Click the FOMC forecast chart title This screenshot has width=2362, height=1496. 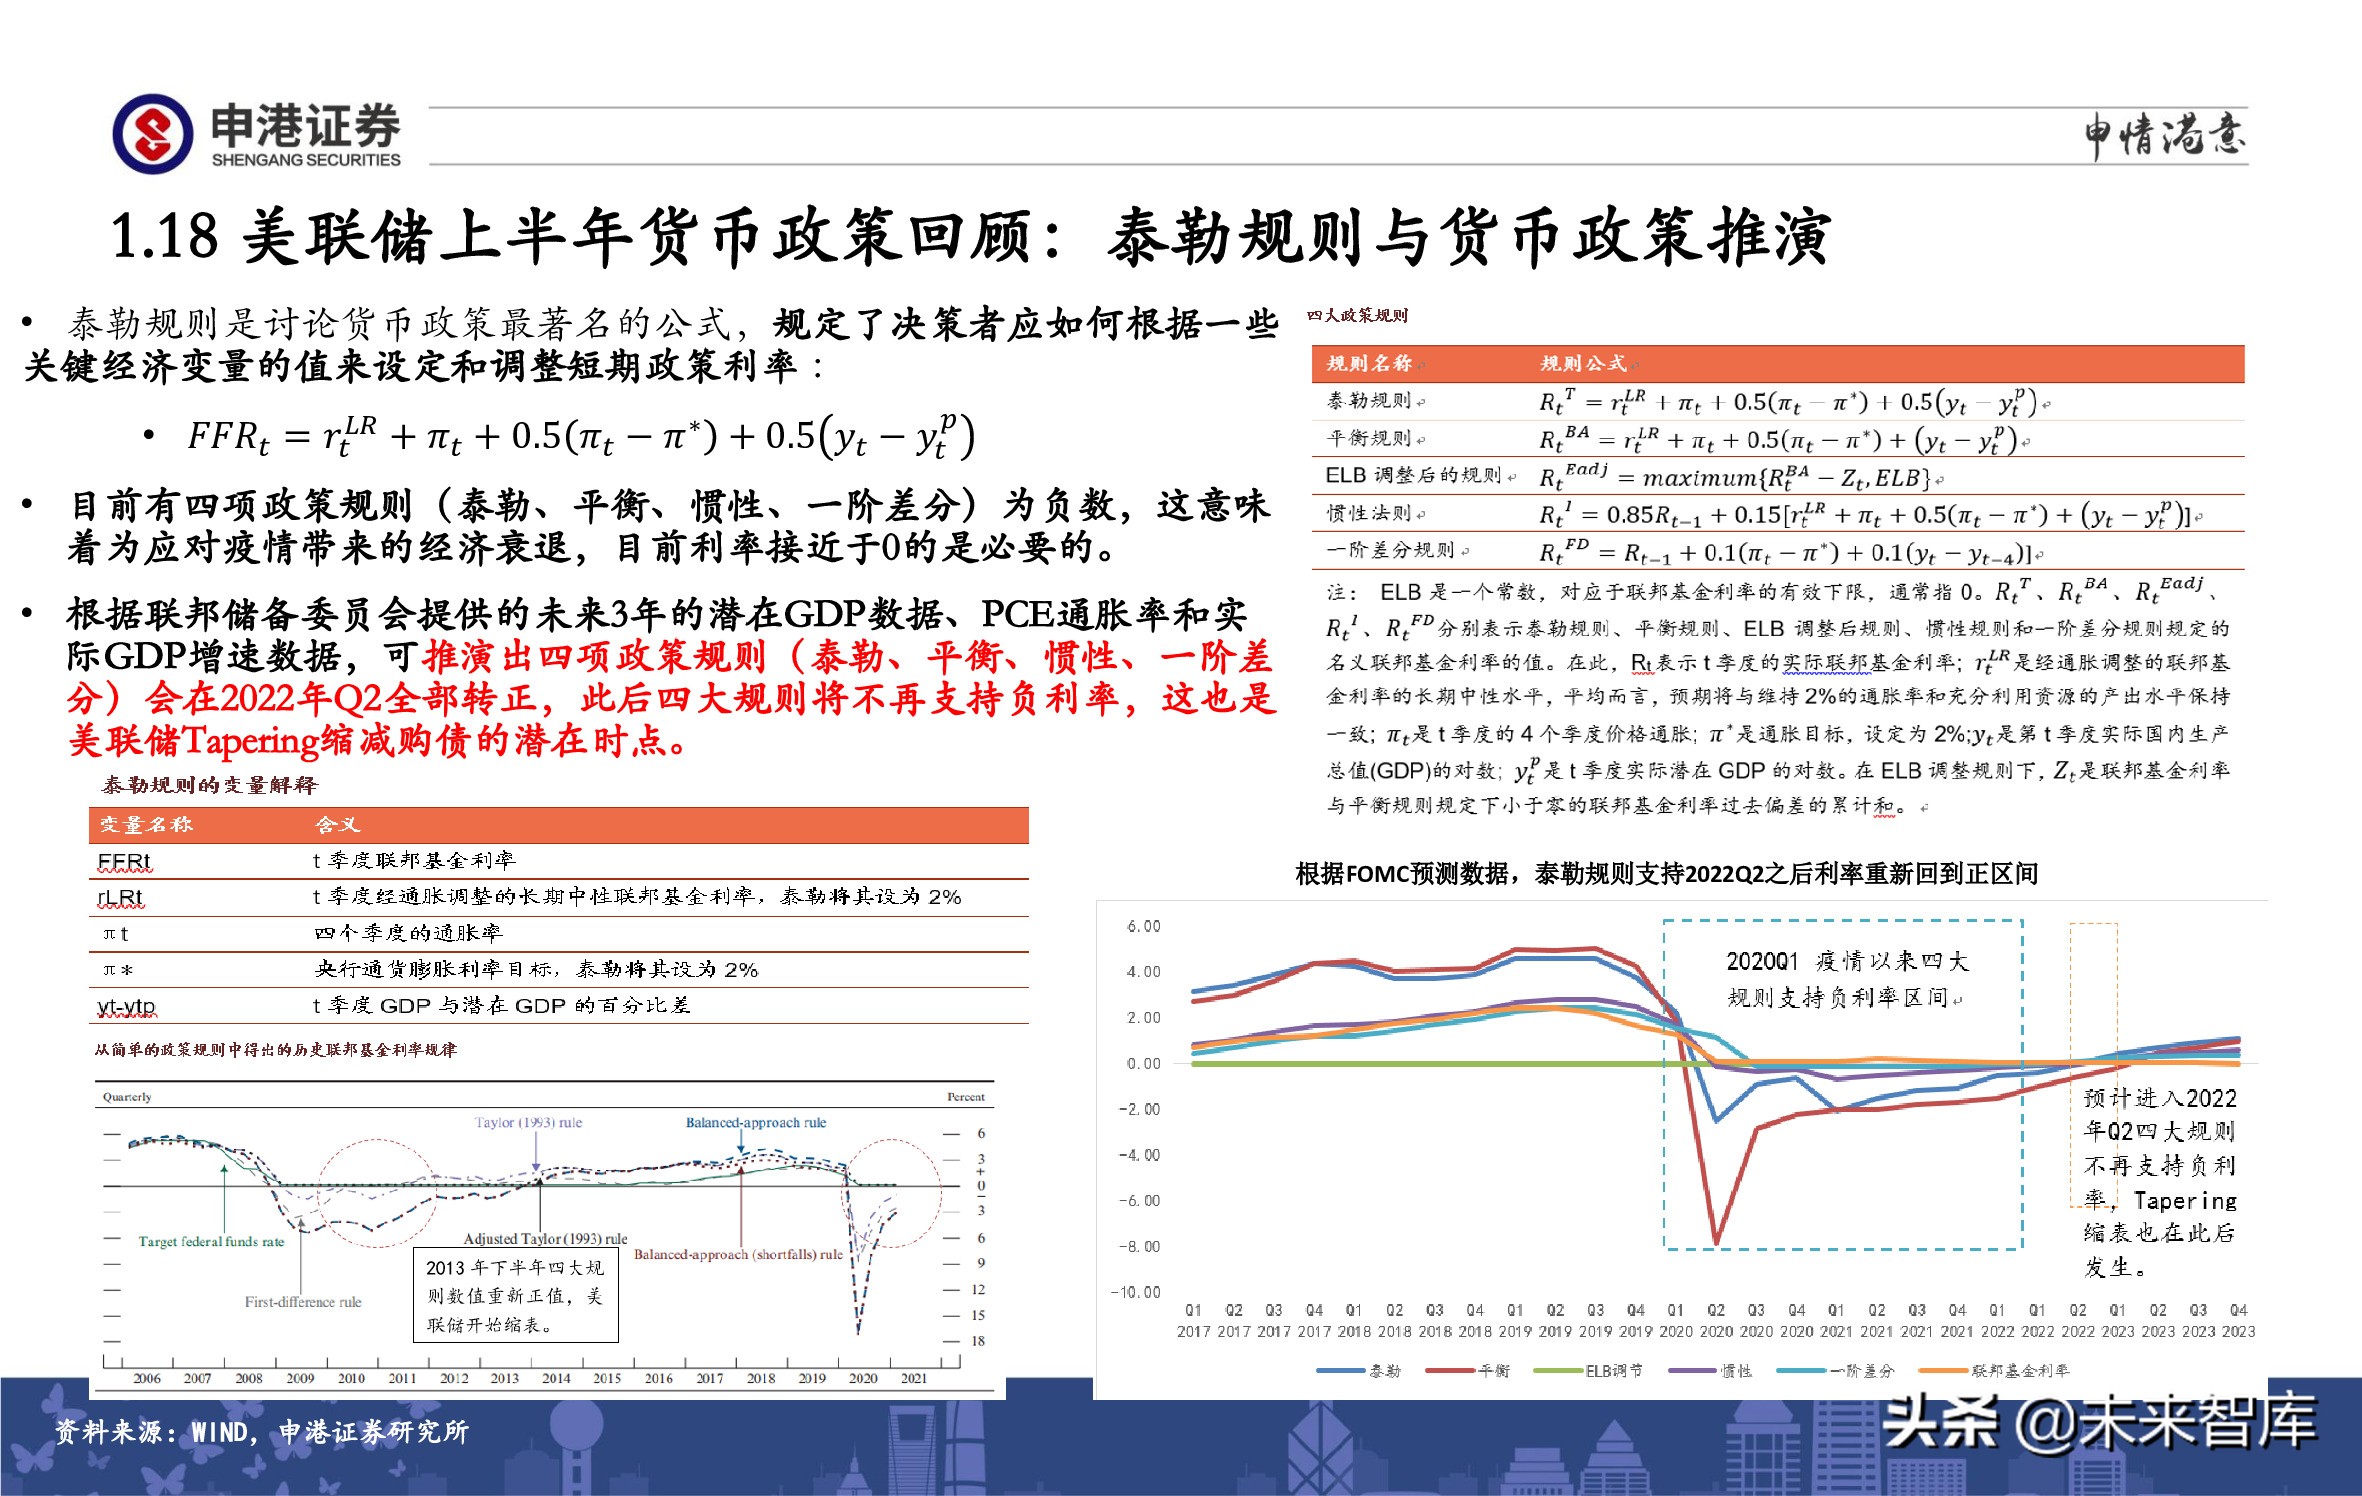click(1666, 874)
